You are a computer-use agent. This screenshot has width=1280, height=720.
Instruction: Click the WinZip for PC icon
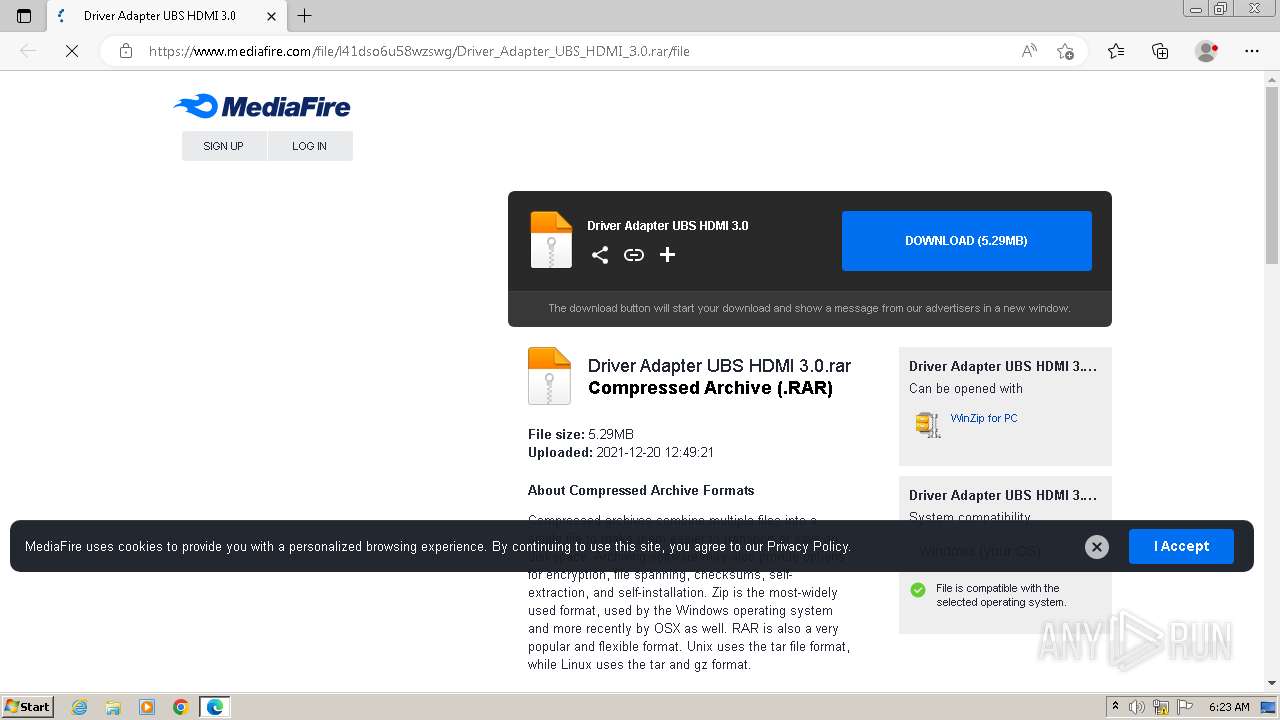point(928,424)
